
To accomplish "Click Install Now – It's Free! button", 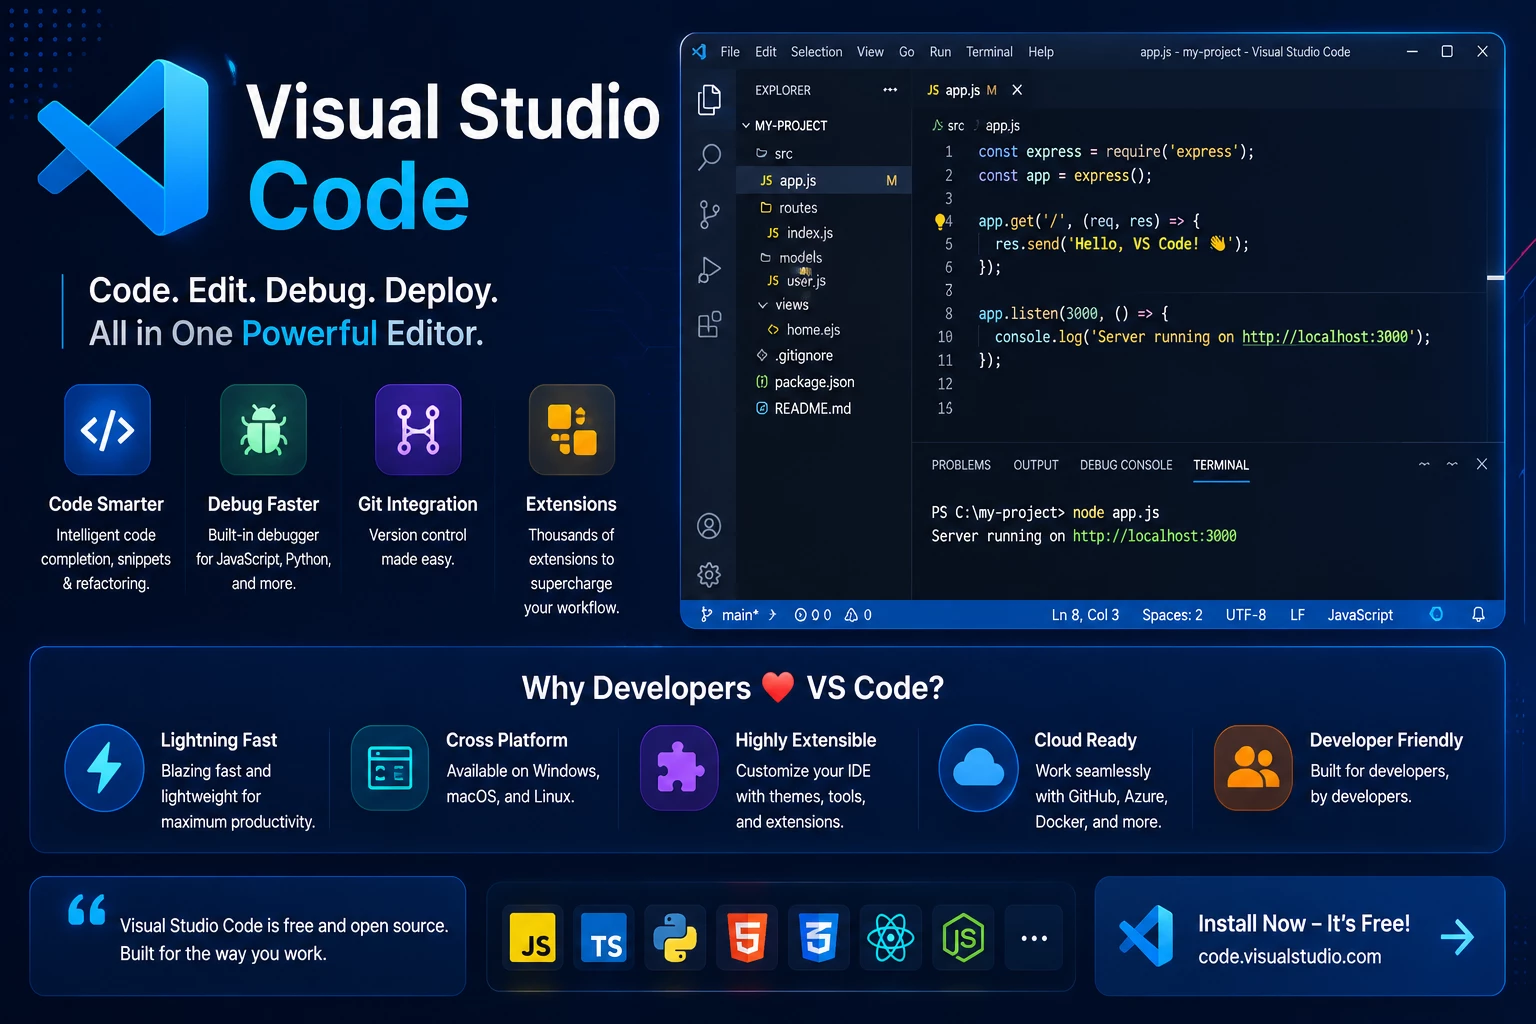I will [x=1300, y=936].
